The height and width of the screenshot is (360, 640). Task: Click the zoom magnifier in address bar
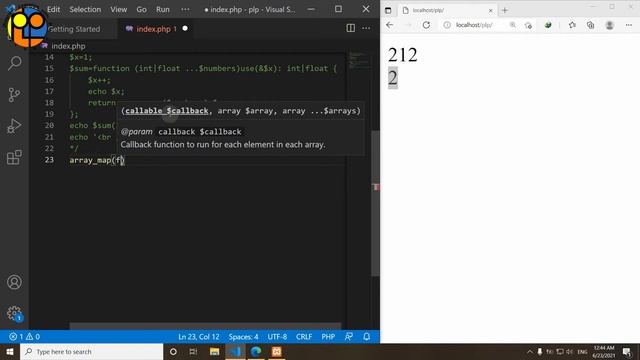tap(513, 25)
